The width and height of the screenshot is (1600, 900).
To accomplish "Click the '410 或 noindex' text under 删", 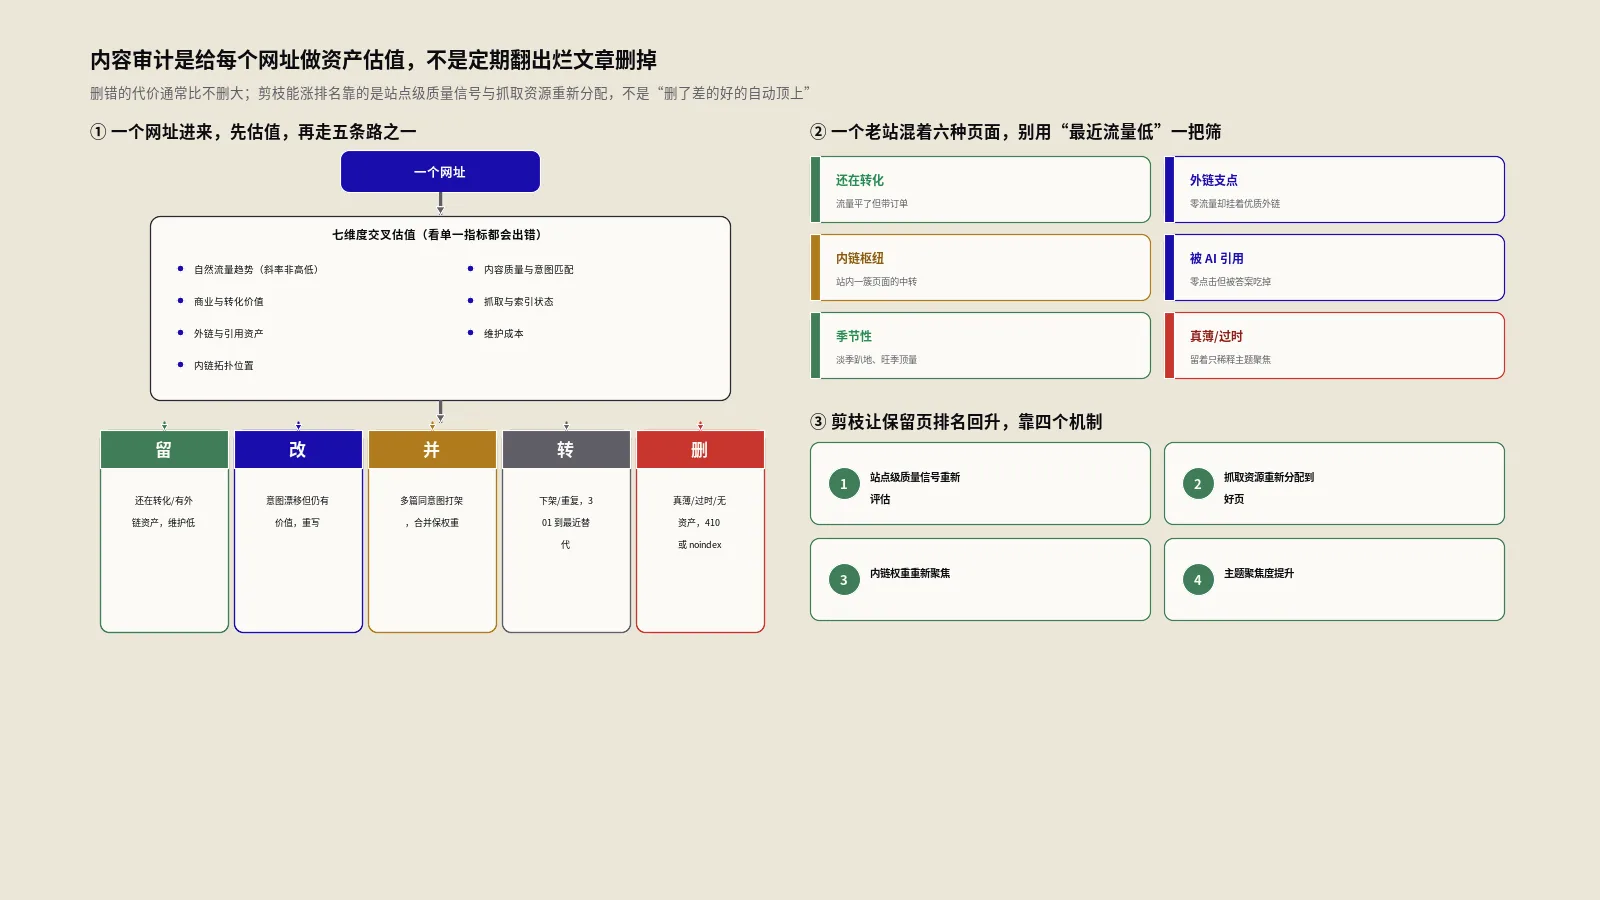I will tap(700, 534).
